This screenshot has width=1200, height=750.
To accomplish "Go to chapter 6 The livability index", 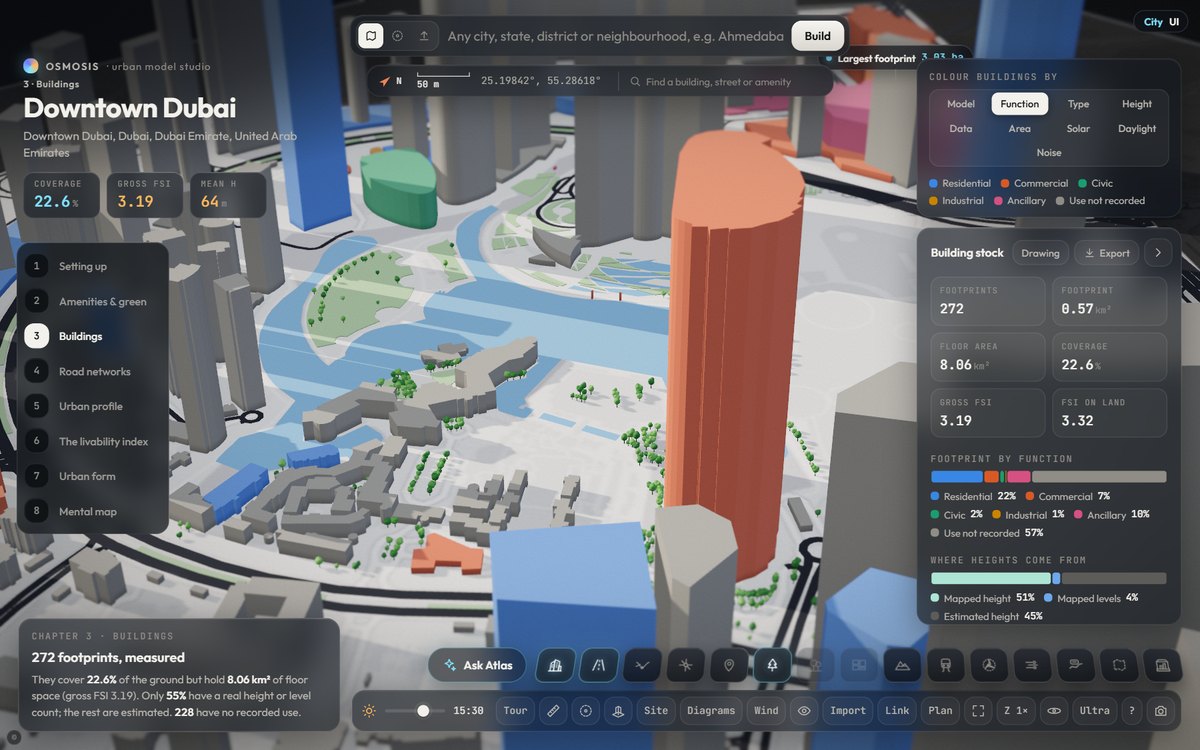I will tap(93, 441).
